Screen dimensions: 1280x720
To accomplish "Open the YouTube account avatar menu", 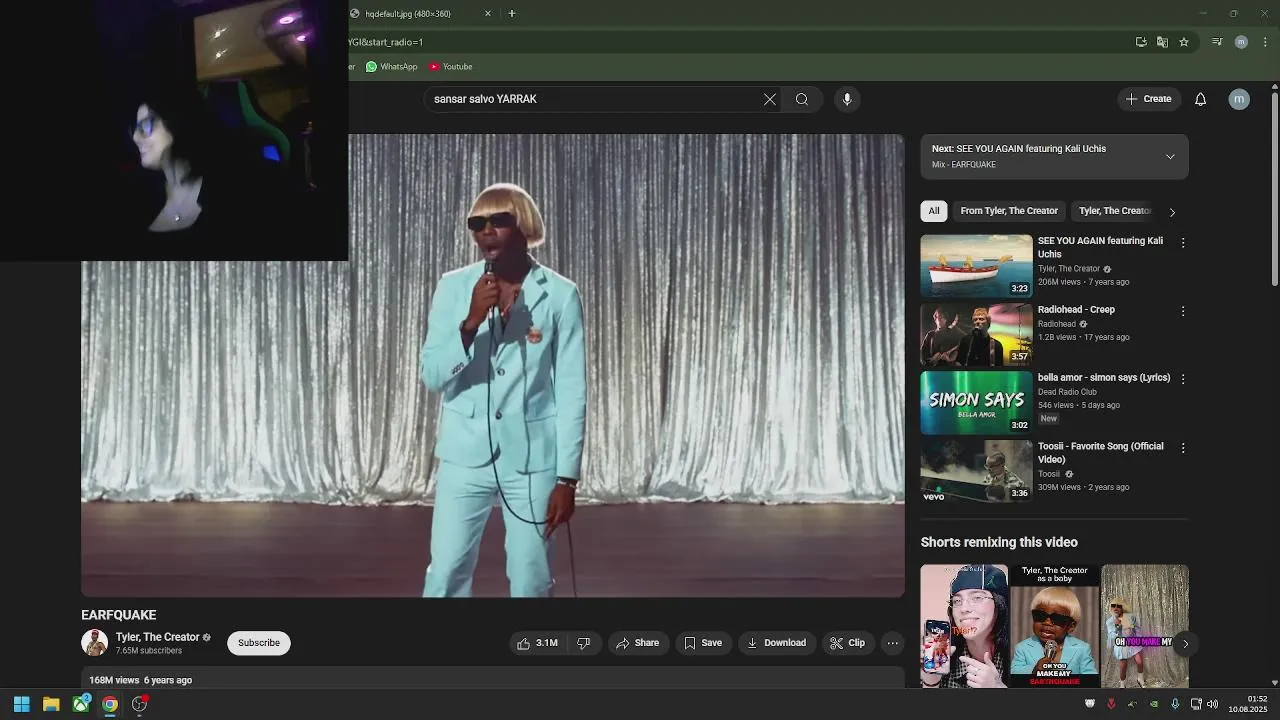I will coord(1239,99).
